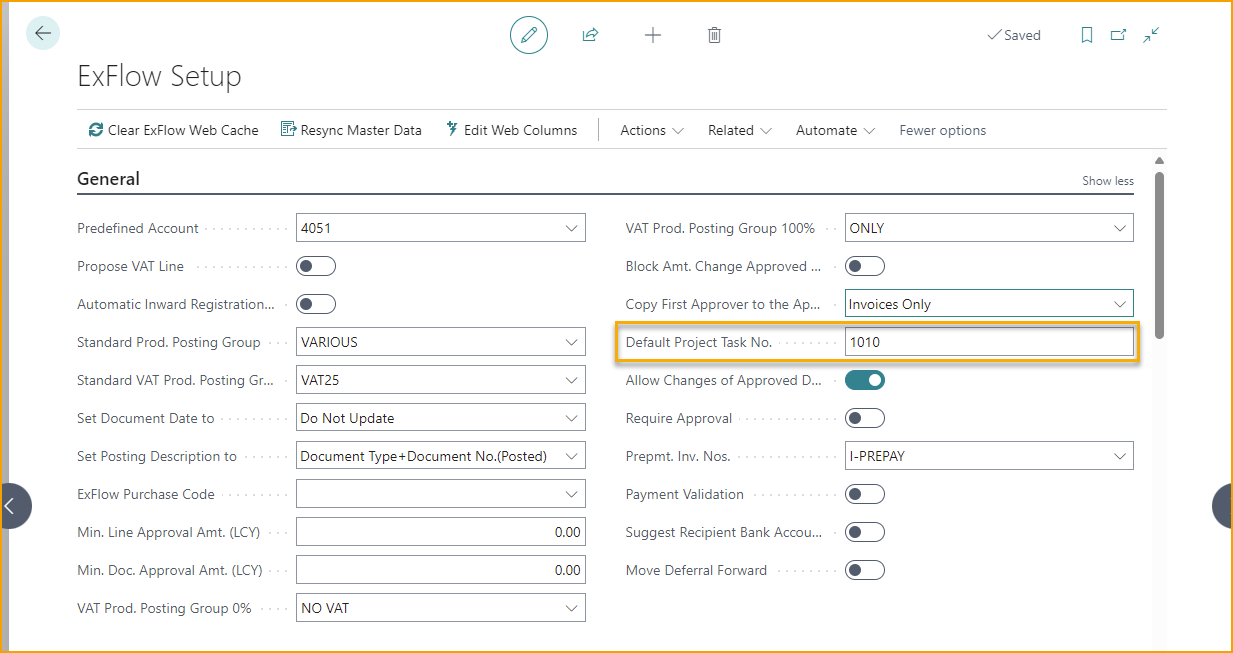Click the share icon
Viewport: 1233px width, 653px height.
(x=590, y=35)
